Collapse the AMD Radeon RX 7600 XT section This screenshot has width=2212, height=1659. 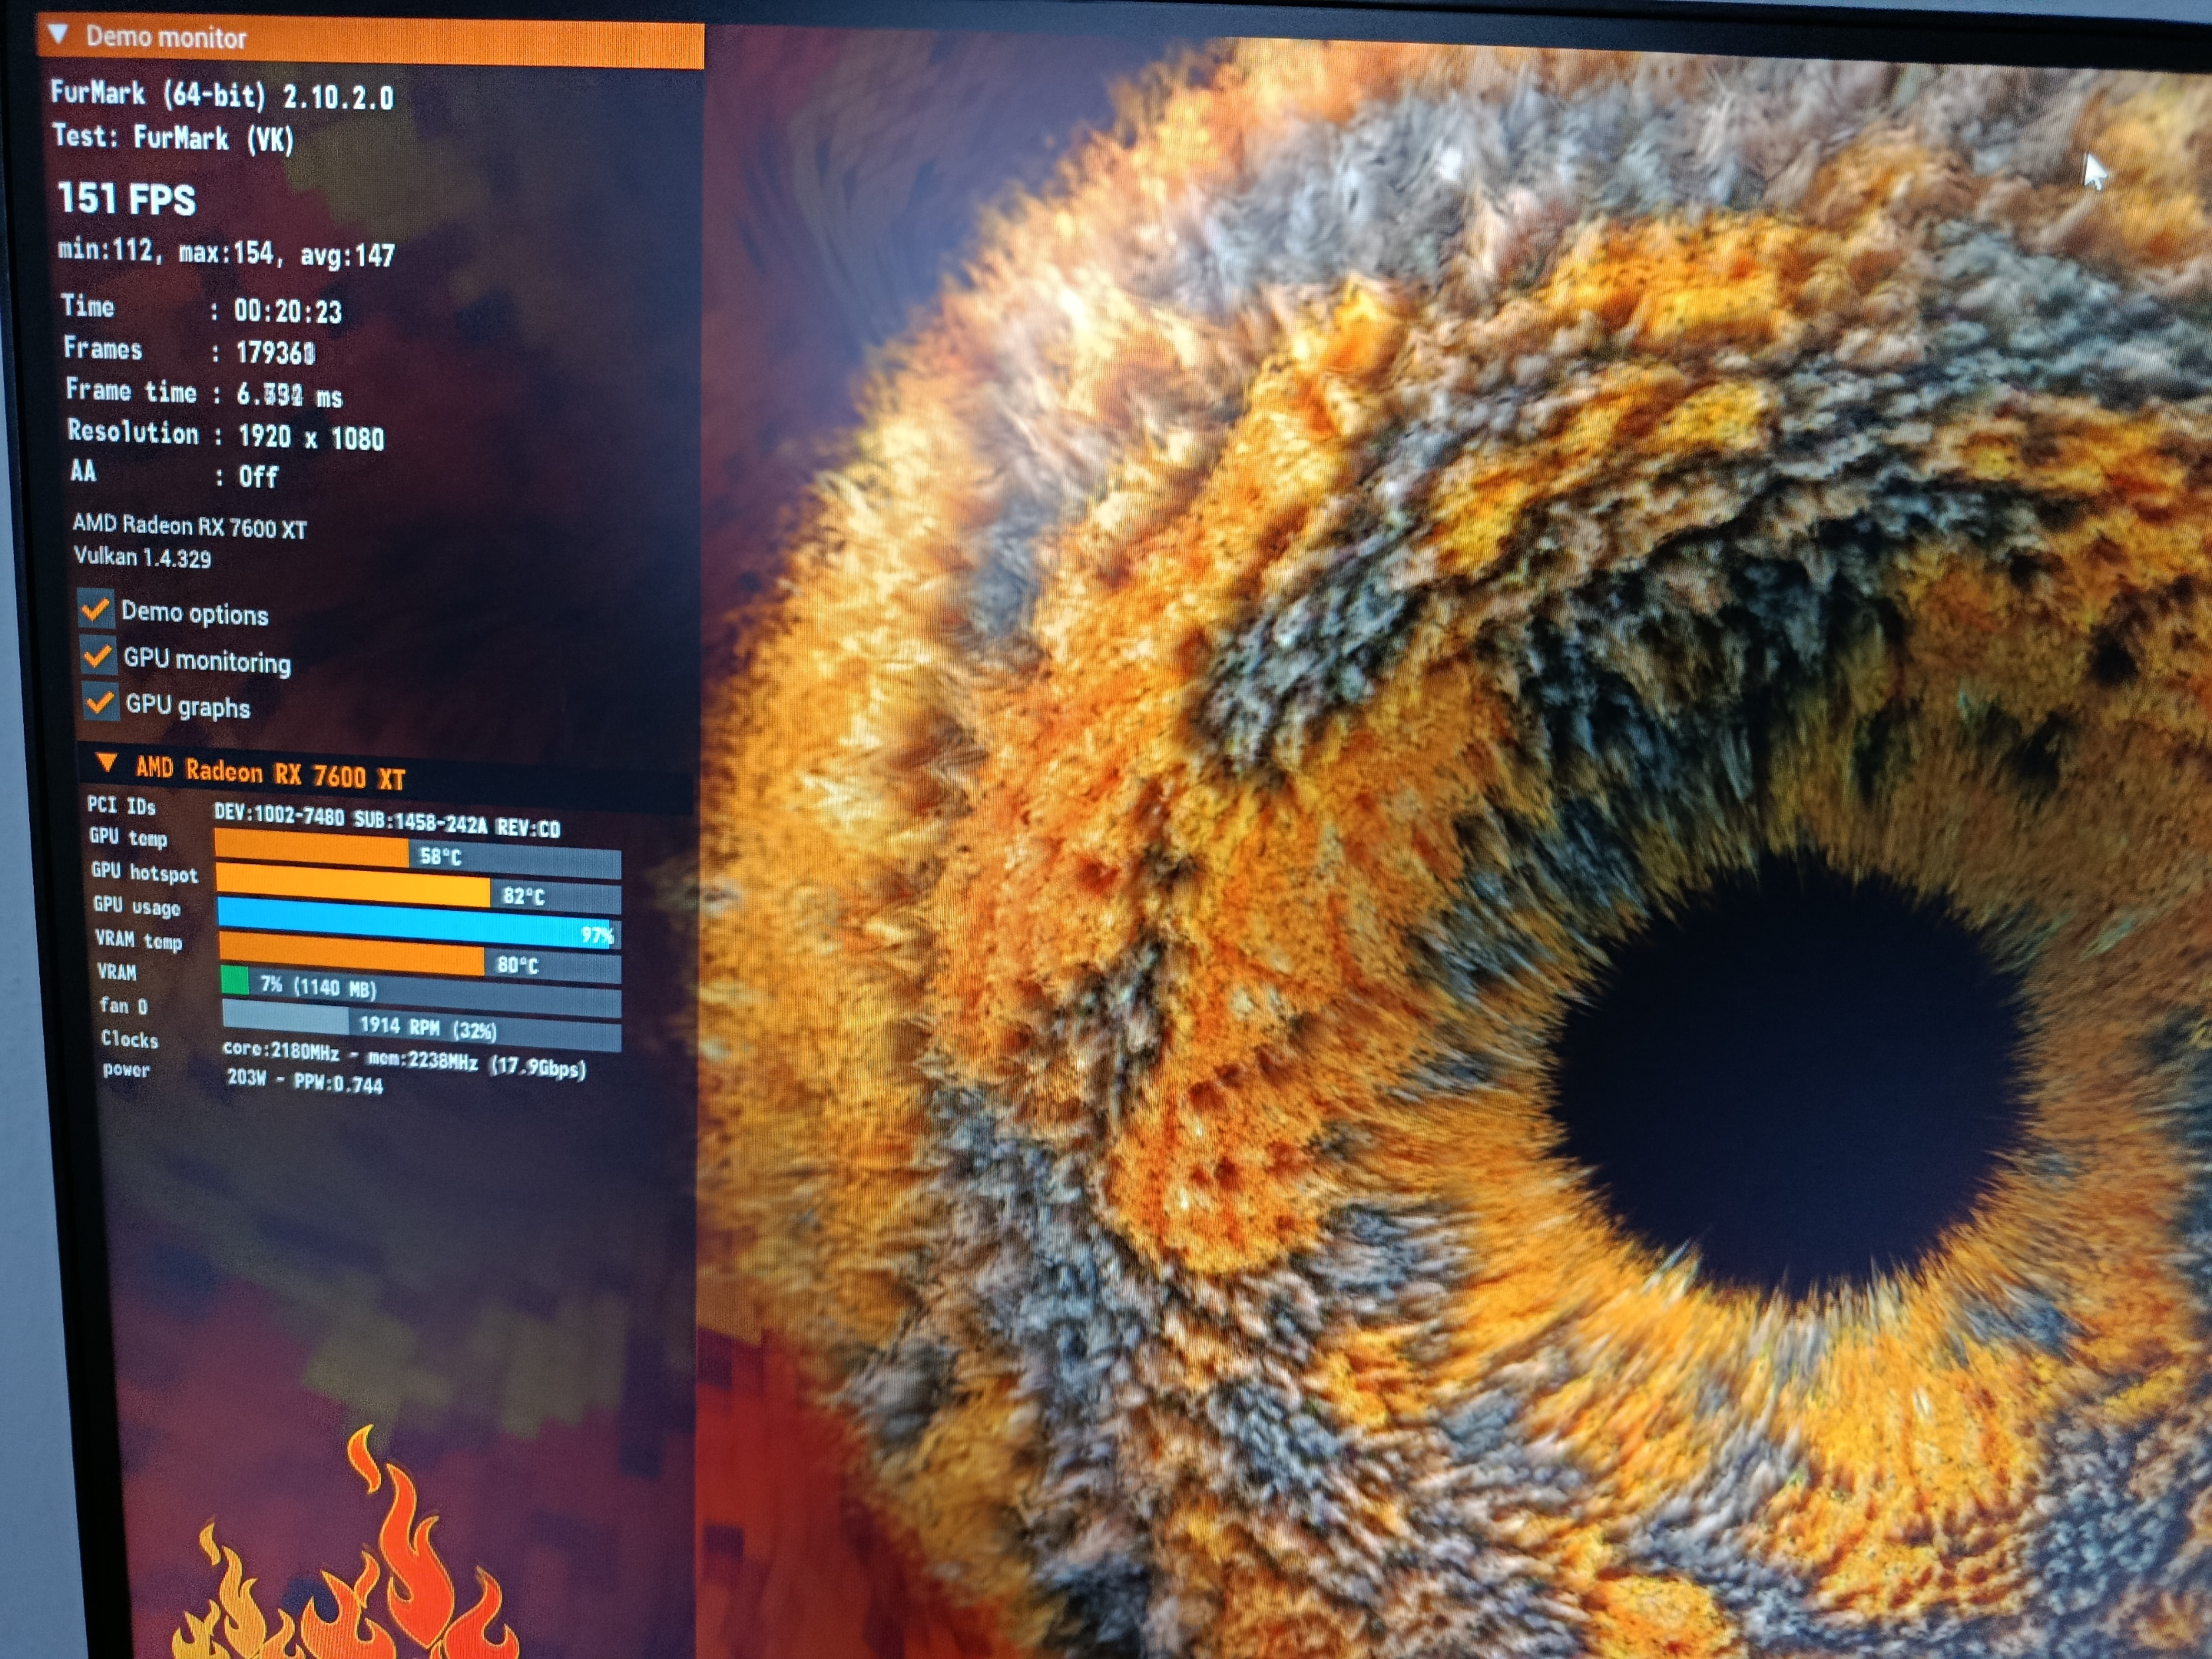(x=106, y=764)
